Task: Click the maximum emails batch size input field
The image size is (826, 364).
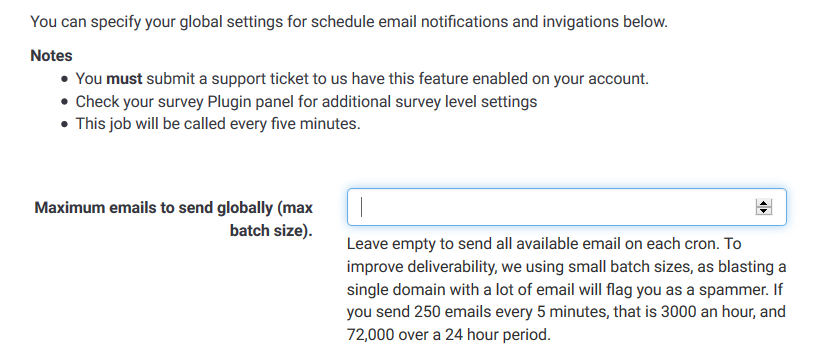Action: click(x=566, y=207)
